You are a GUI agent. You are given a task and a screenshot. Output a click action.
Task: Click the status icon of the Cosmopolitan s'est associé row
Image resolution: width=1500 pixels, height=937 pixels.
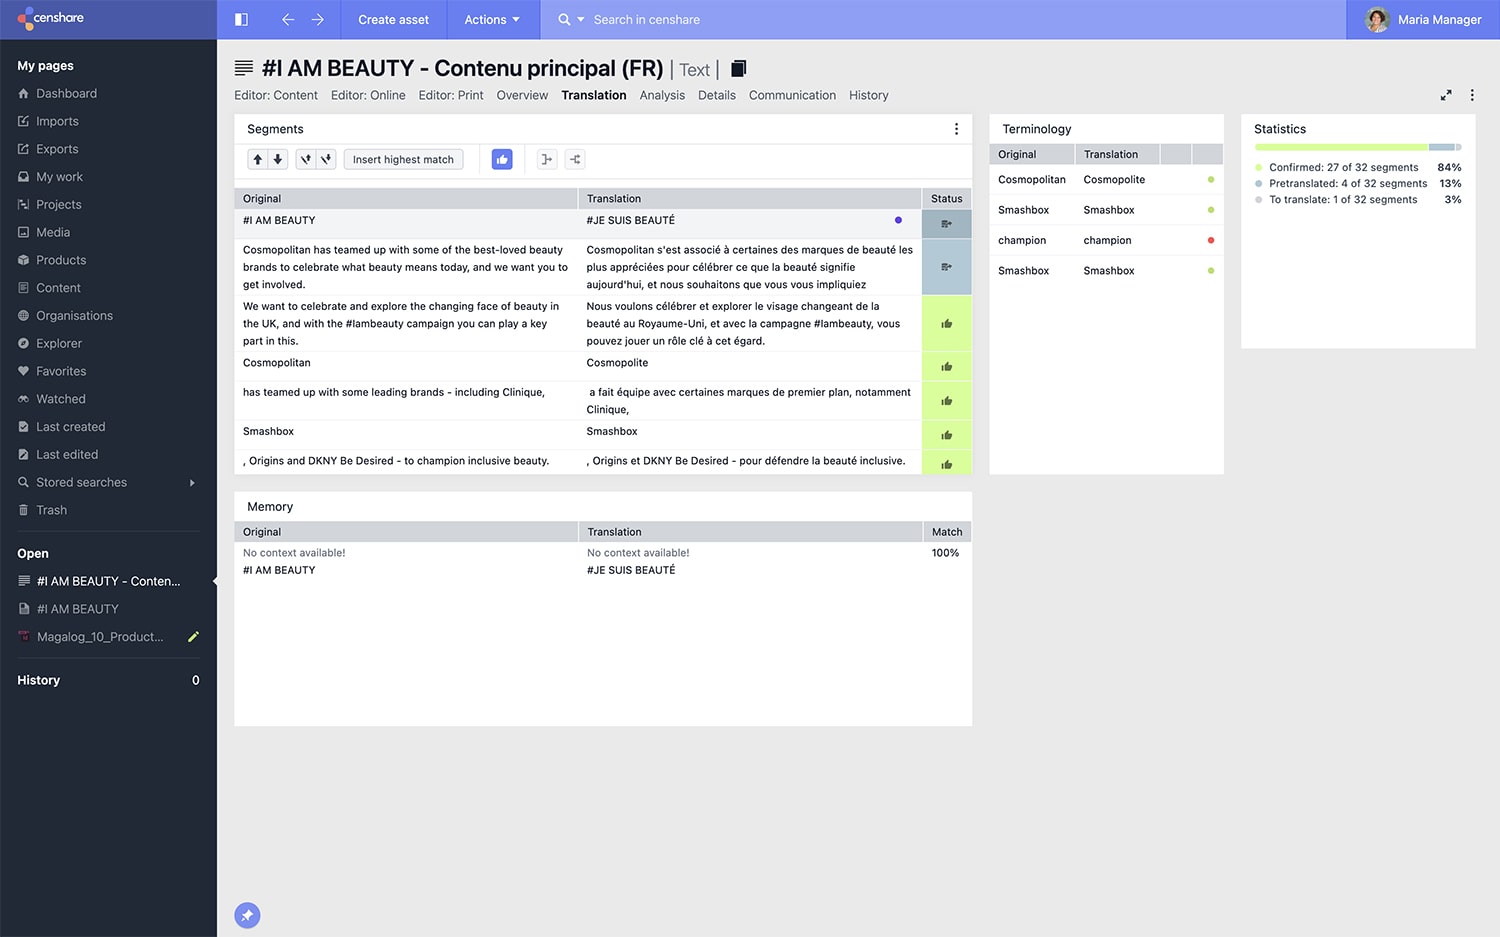pos(946,267)
